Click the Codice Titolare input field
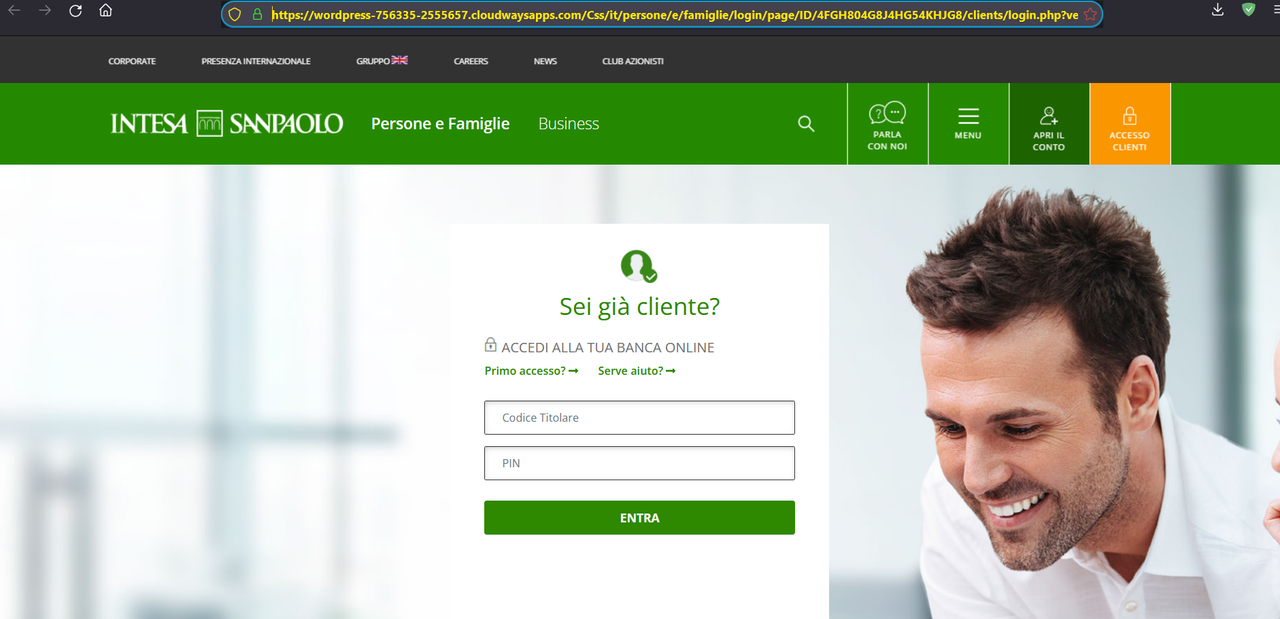 639,418
